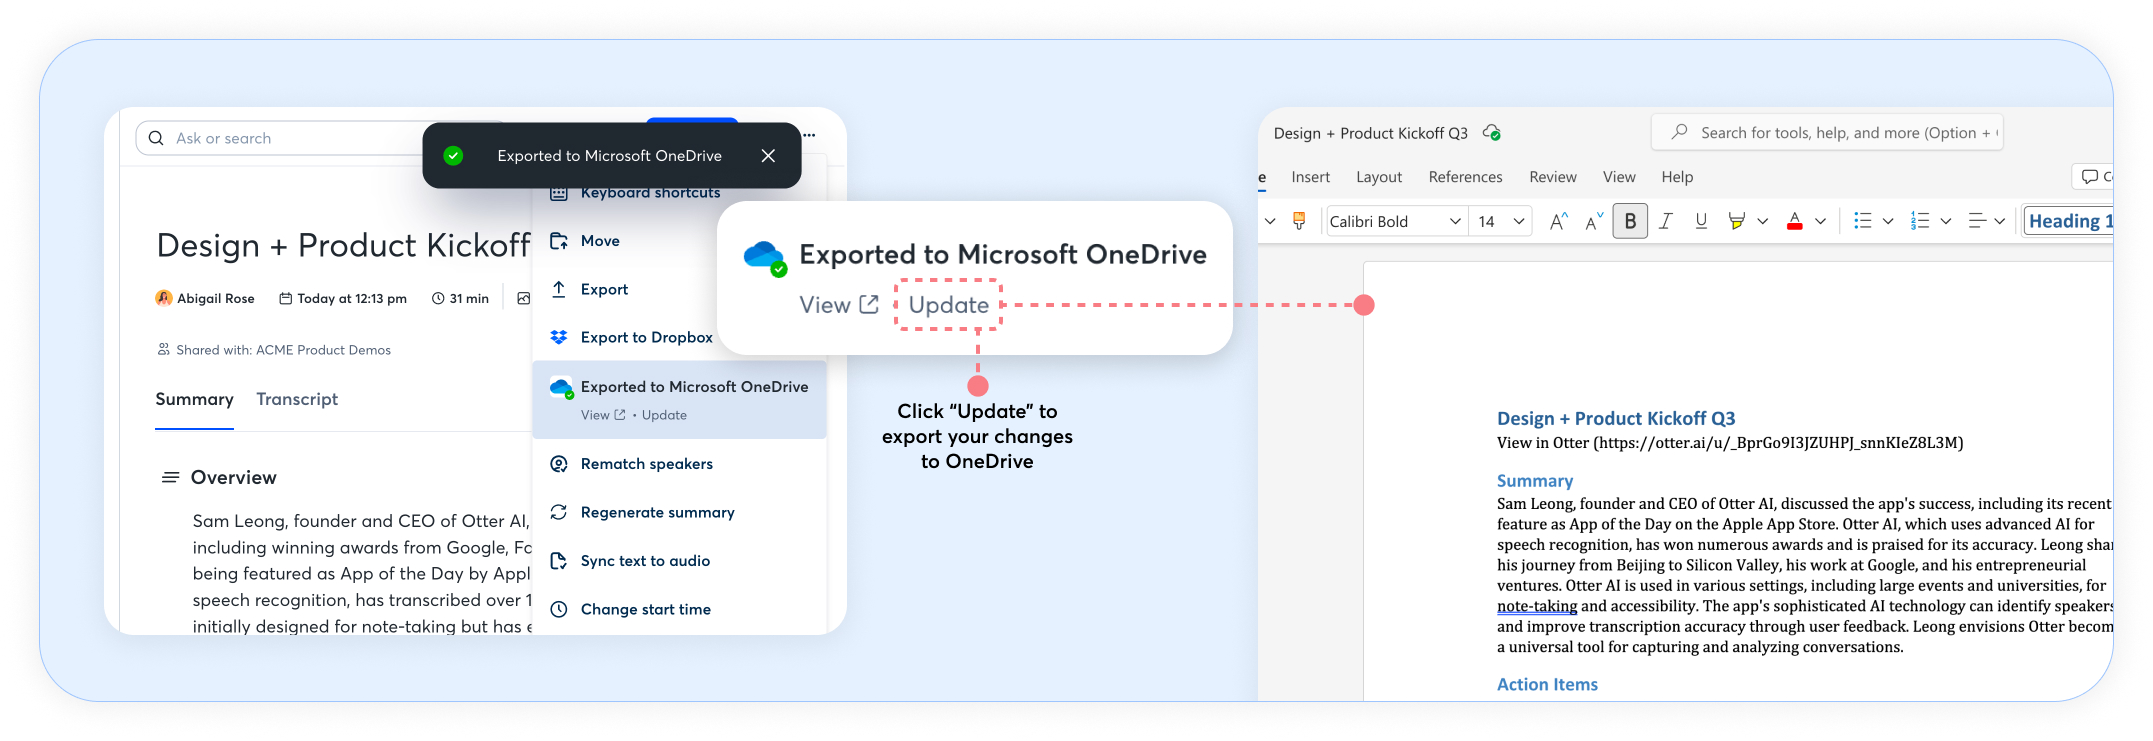Toggle Underline formatting in Word

tap(1701, 221)
